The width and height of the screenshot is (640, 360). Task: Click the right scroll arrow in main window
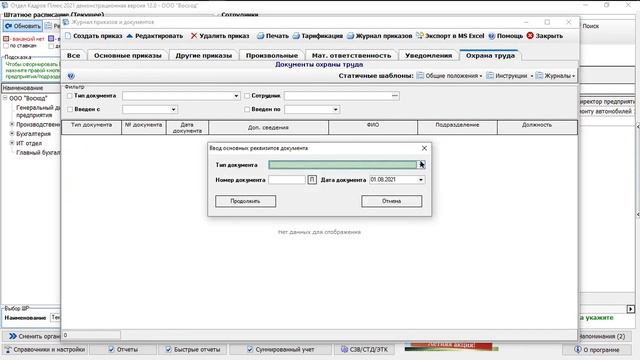pyautogui.click(x=631, y=309)
